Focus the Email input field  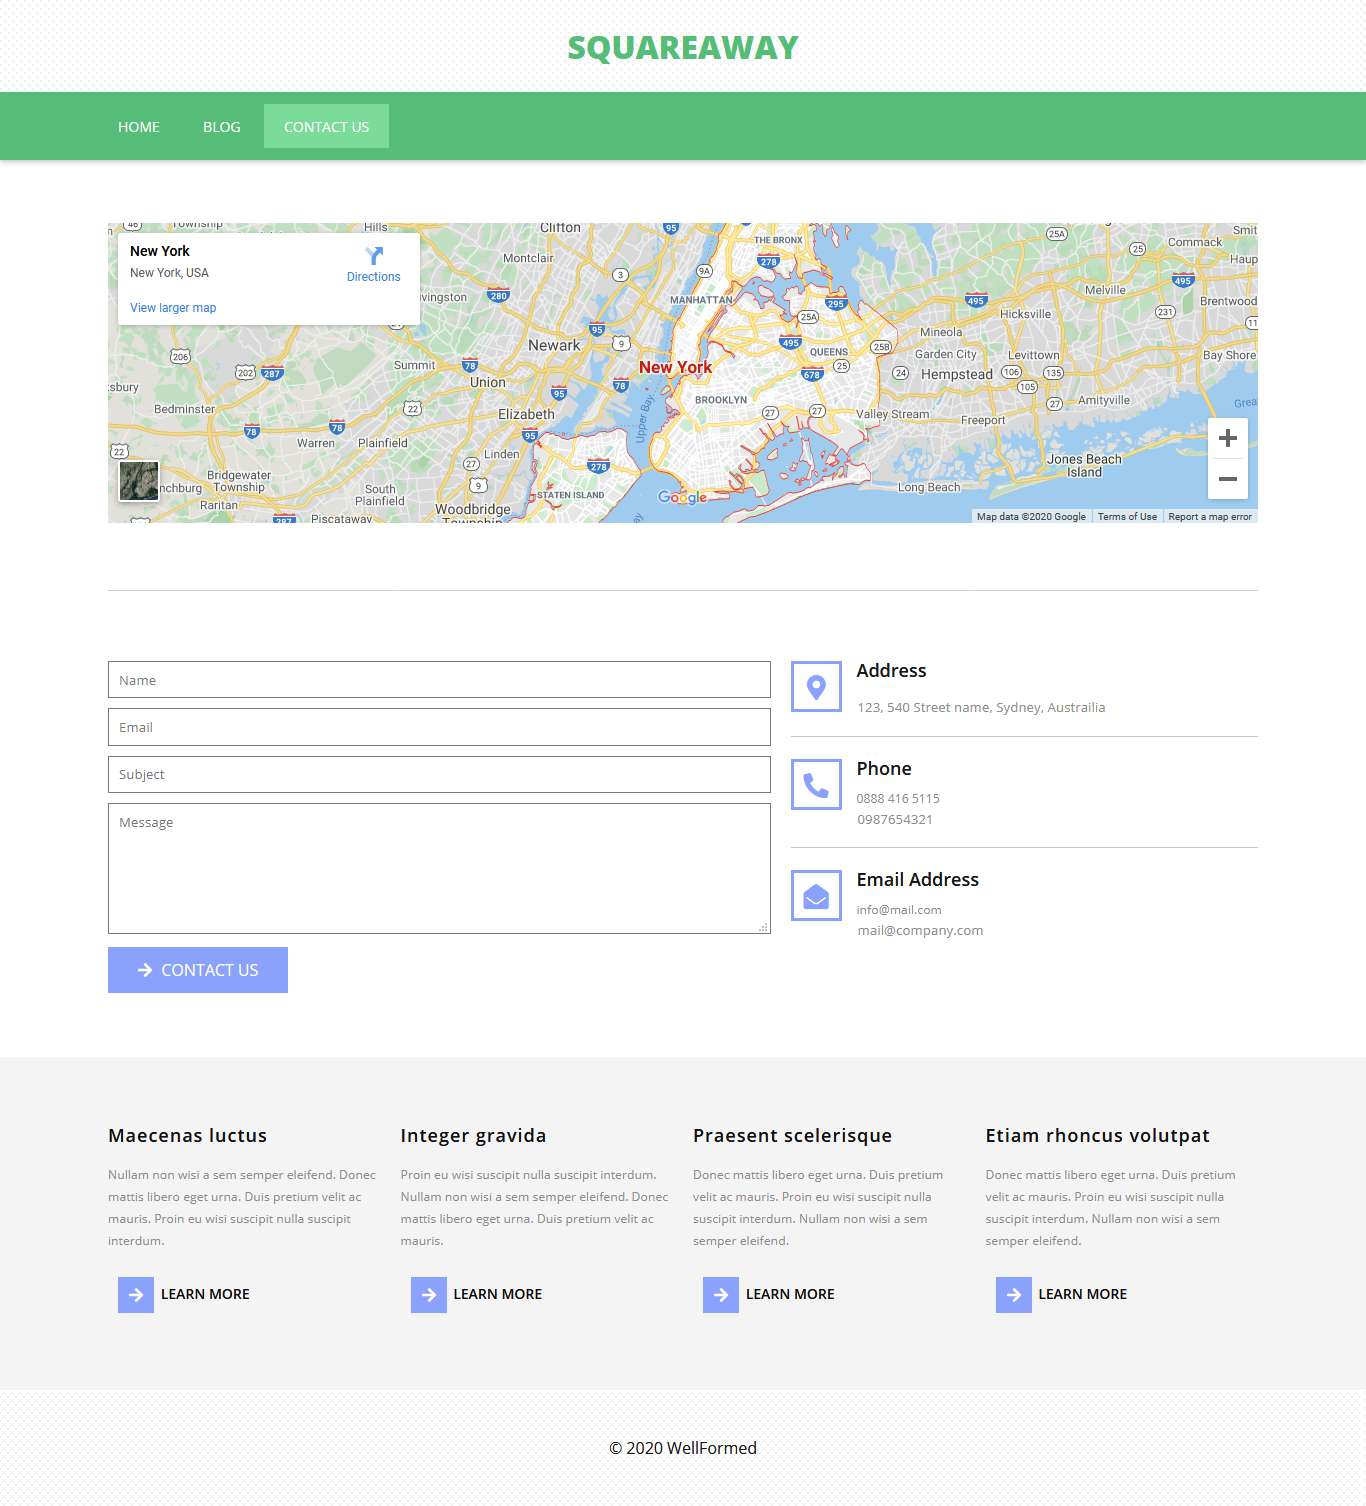click(439, 727)
